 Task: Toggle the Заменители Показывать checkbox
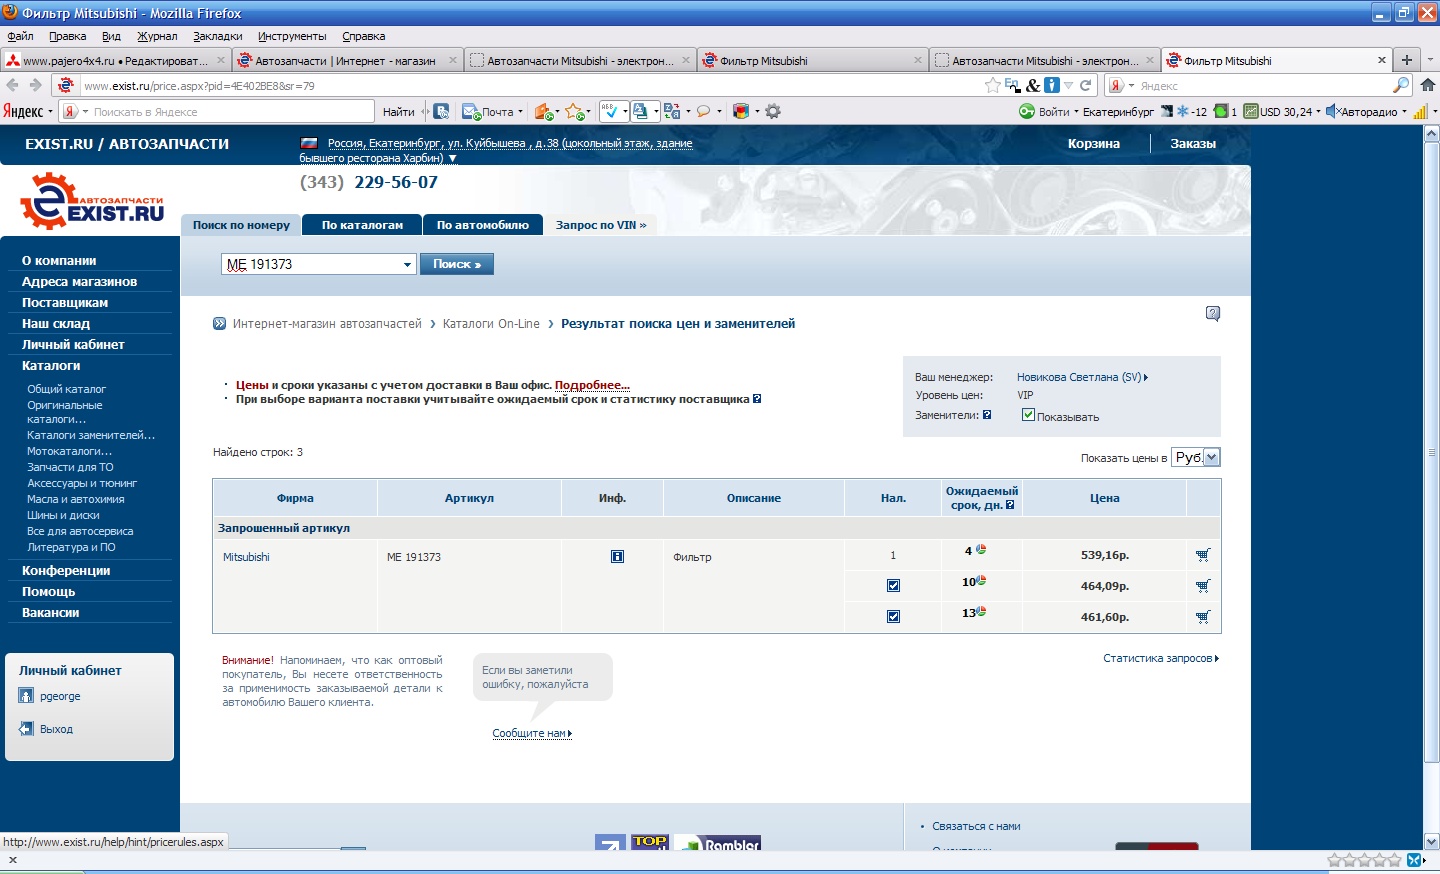coord(1028,415)
